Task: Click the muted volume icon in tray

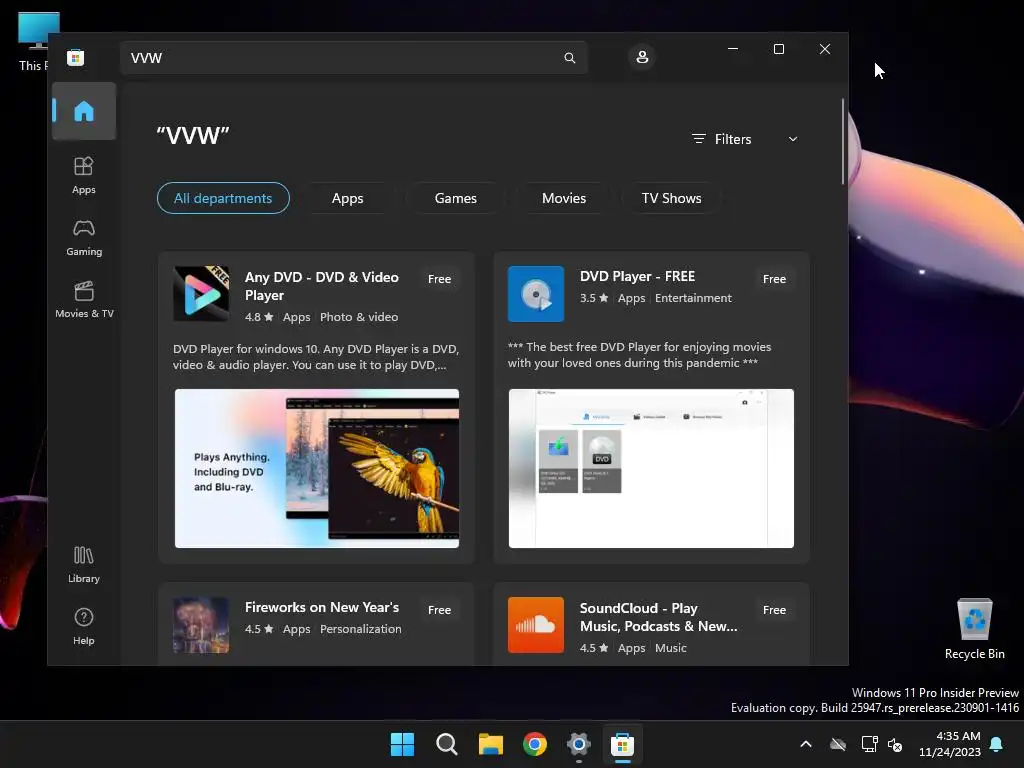Action: click(895, 744)
